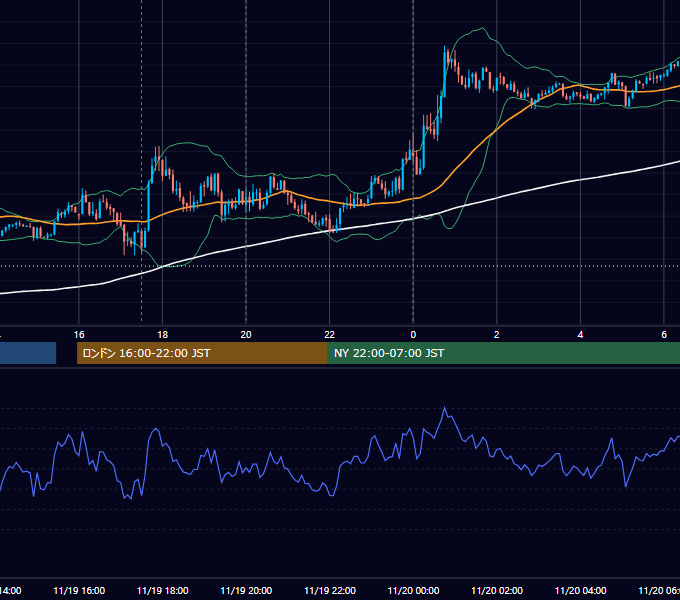The height and width of the screenshot is (600, 680).
Task: Click hour label 18 on upper time axis
Action: [x=163, y=334]
